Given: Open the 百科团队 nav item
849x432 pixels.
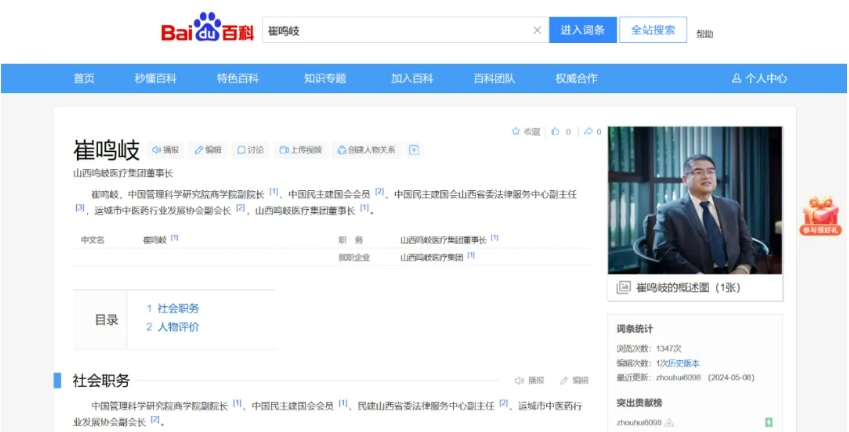Looking at the screenshot, I should tap(494, 78).
